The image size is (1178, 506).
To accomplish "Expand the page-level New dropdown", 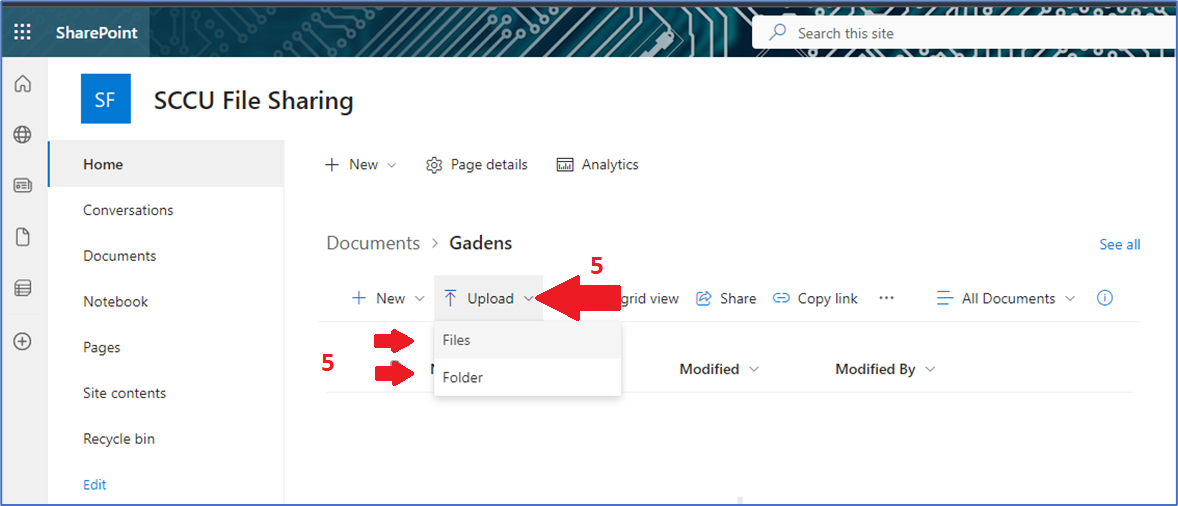I will 361,164.
